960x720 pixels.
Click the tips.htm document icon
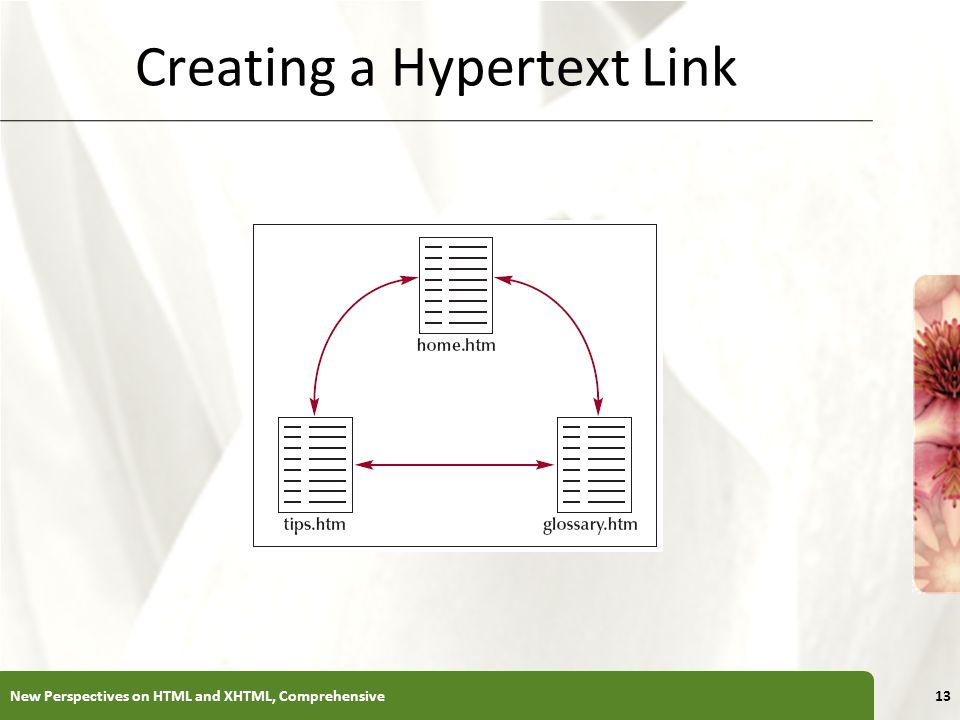315,465
